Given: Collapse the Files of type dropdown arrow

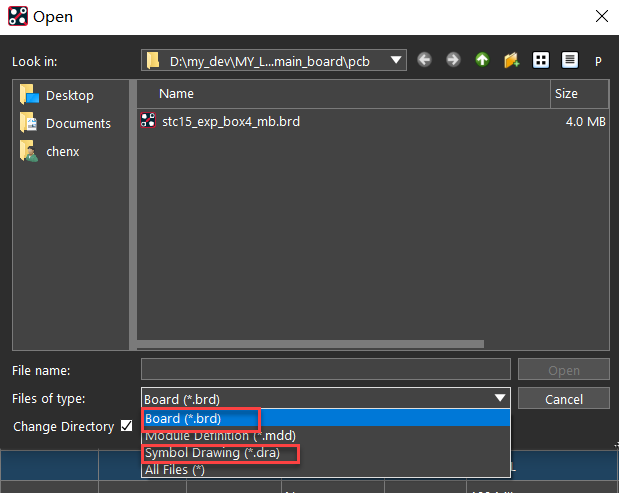Looking at the screenshot, I should click(x=500, y=398).
